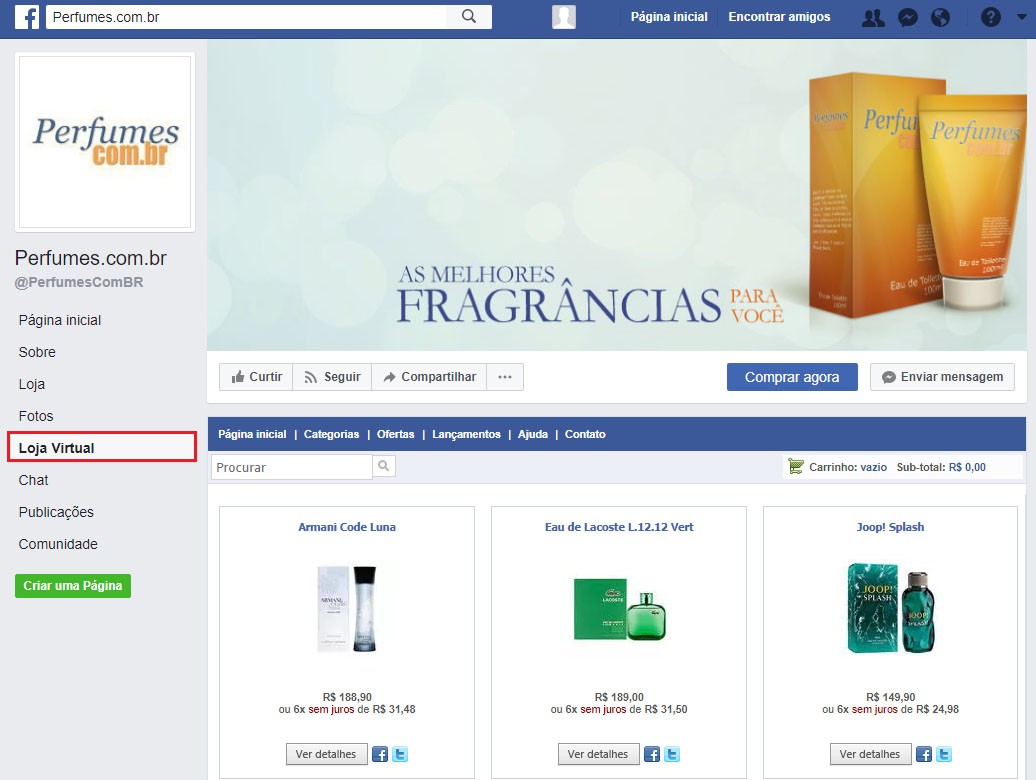Open Página inicial in top bar
The height and width of the screenshot is (780, 1036).
(669, 17)
